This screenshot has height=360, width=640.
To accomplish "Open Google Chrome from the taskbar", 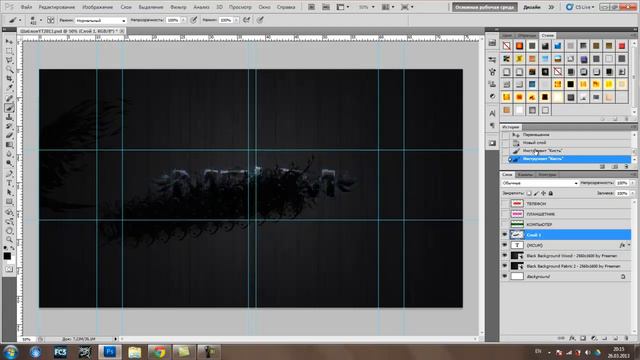I will click(x=159, y=352).
